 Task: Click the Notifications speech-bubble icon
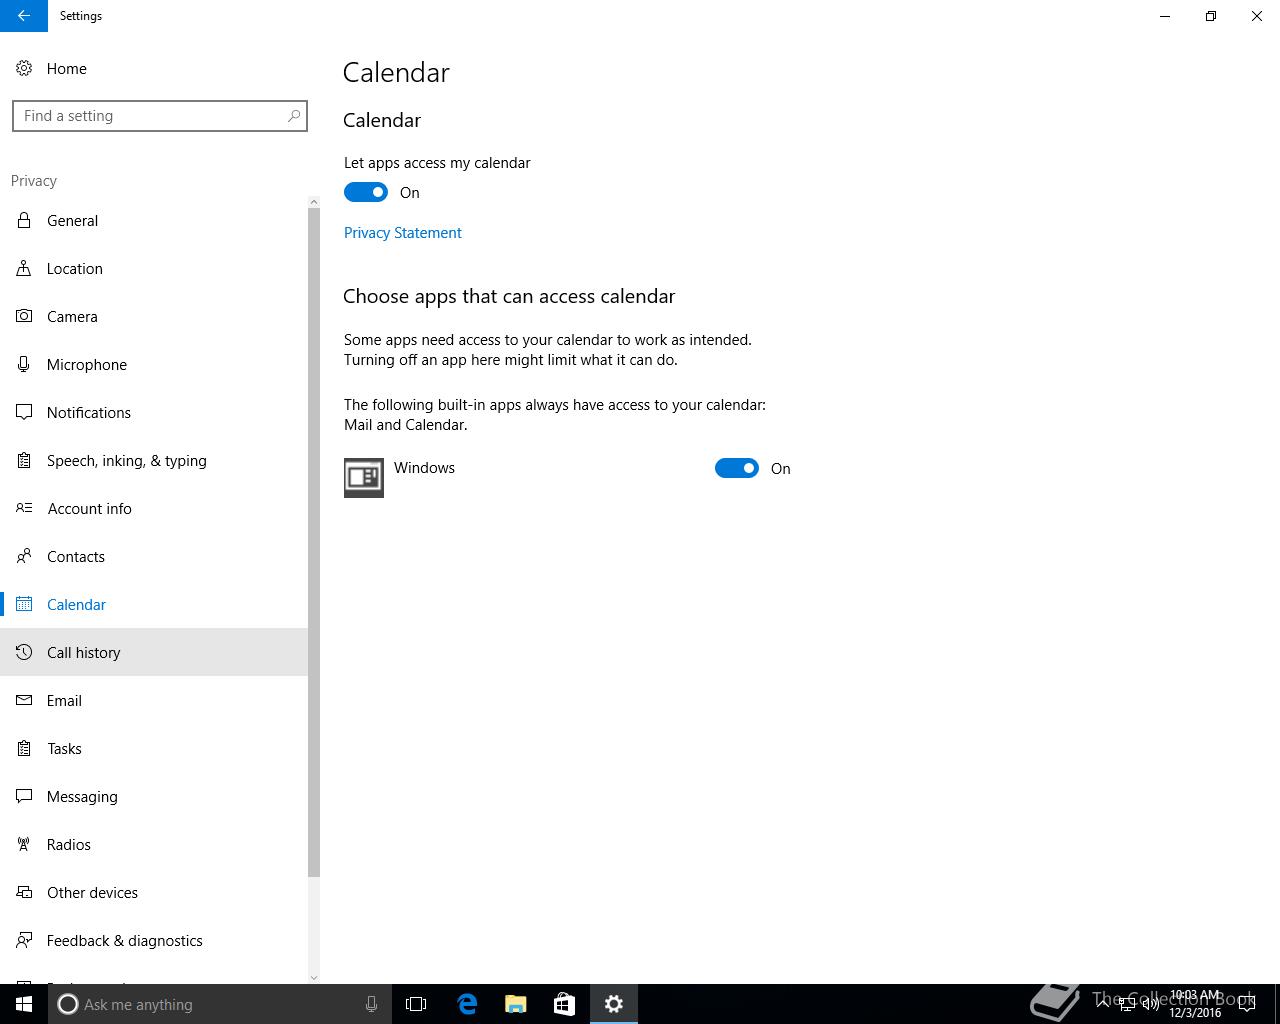pyautogui.click(x=24, y=413)
